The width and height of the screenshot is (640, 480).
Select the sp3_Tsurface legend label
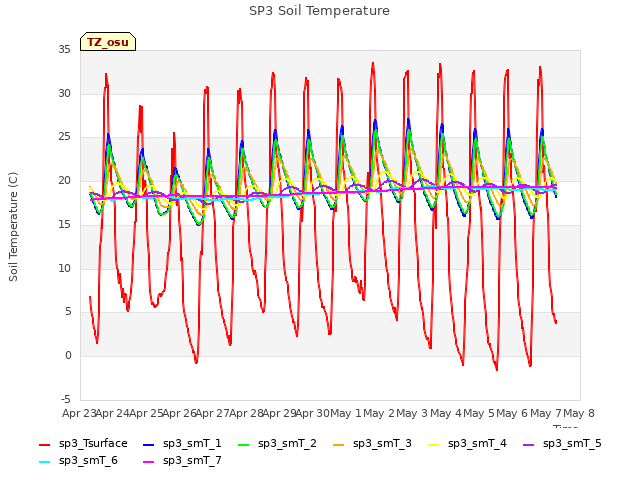pos(93,444)
